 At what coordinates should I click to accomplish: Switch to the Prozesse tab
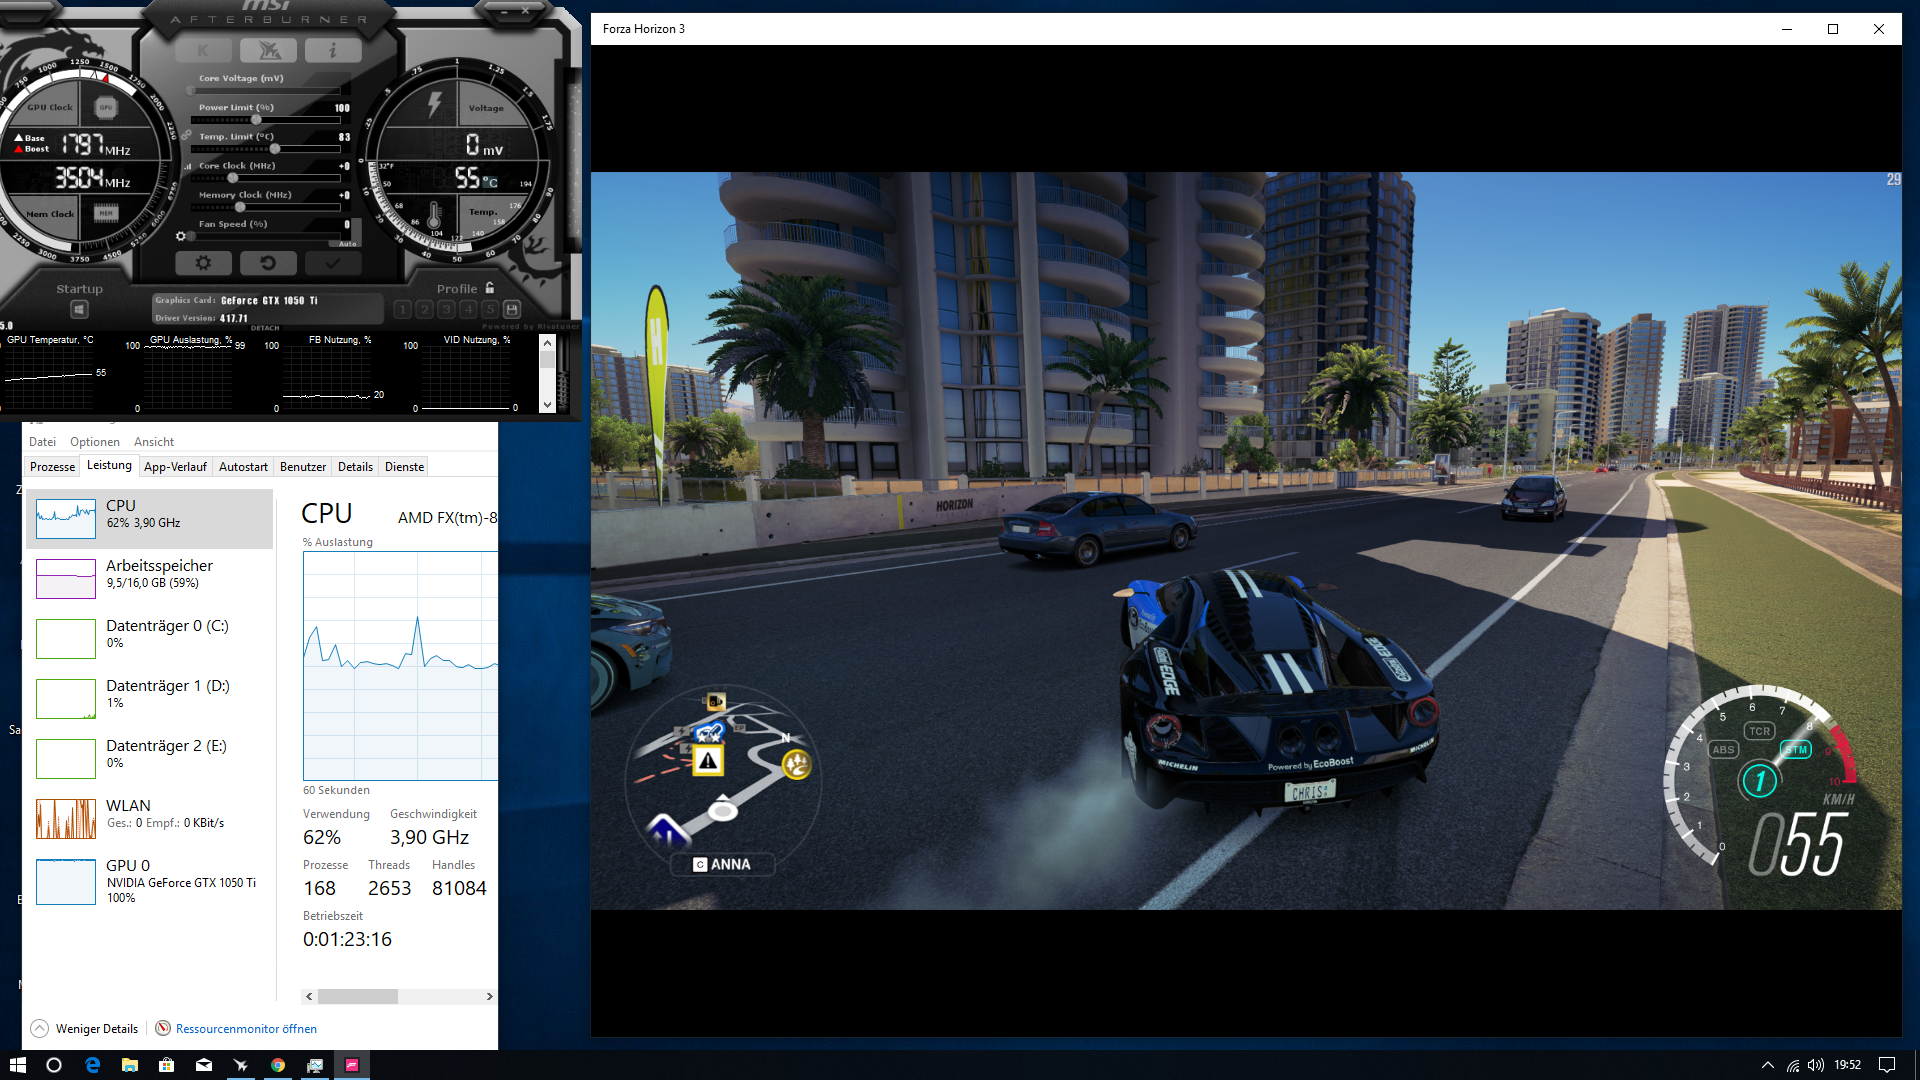point(52,467)
